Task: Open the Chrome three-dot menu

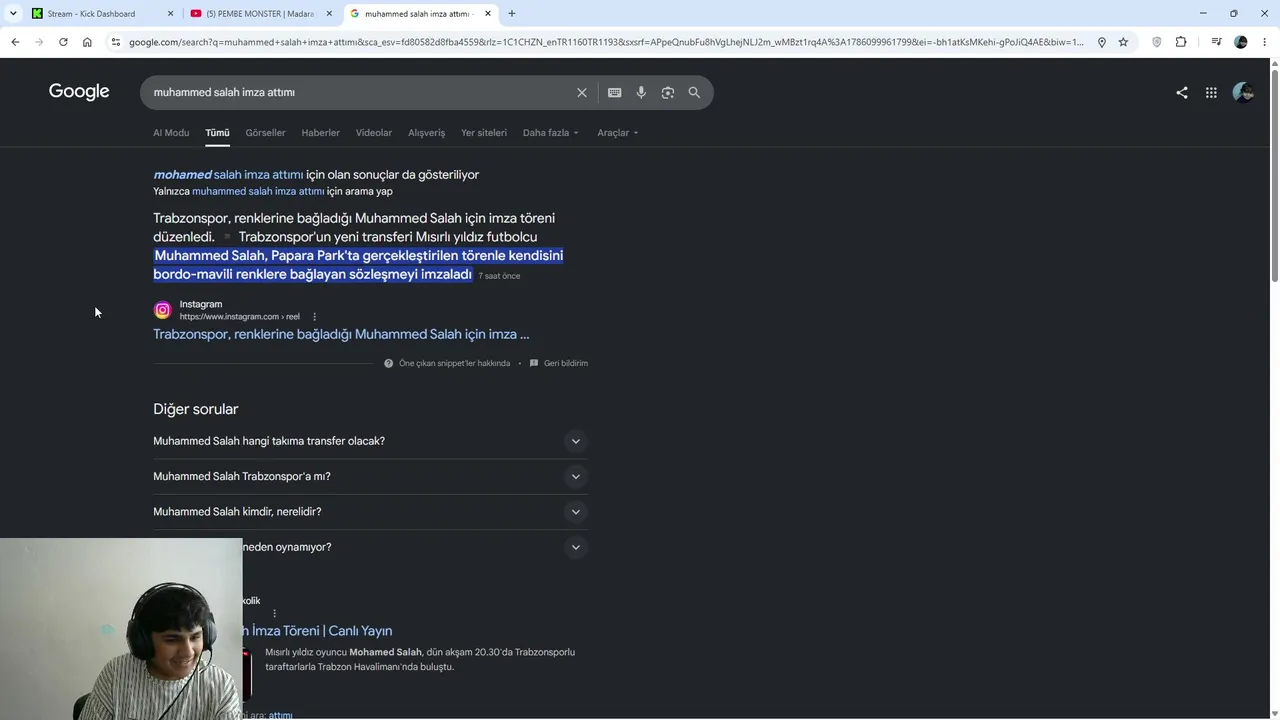Action: pos(1265,42)
